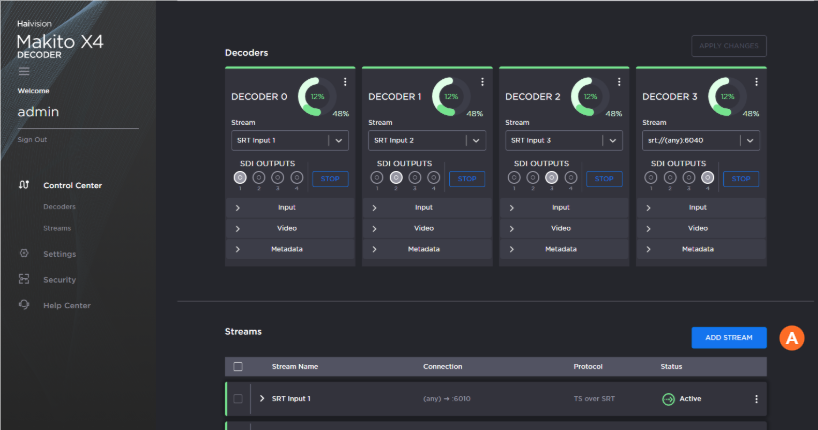Open Decoder 3 Stream dropdown

click(x=701, y=140)
